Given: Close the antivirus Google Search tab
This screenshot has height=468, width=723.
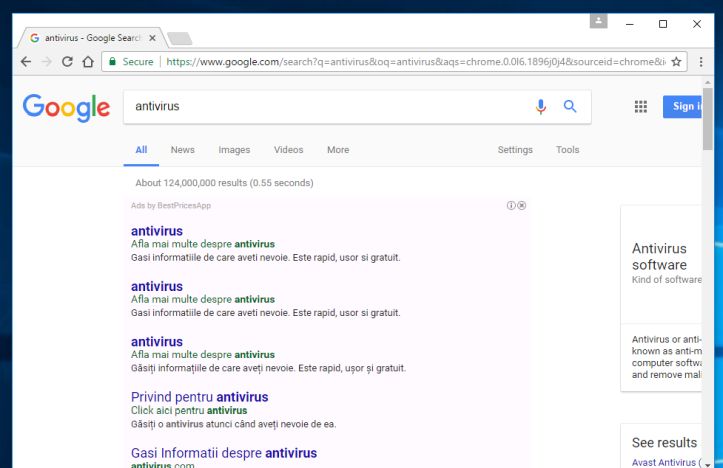Looking at the screenshot, I should [152, 38].
